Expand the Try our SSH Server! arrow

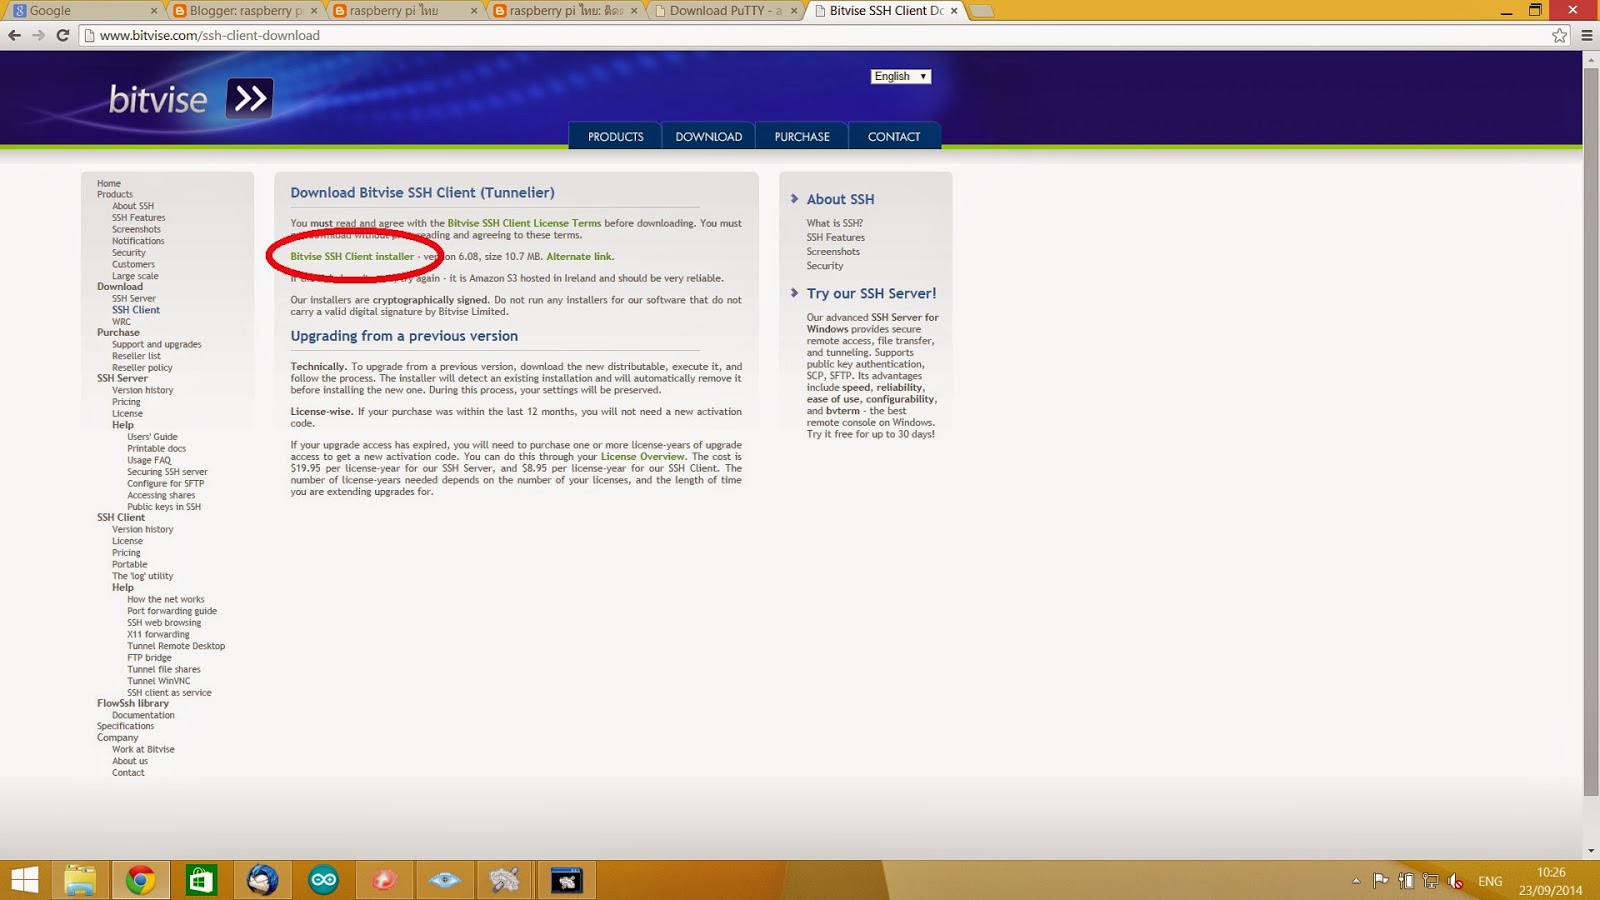(x=795, y=293)
